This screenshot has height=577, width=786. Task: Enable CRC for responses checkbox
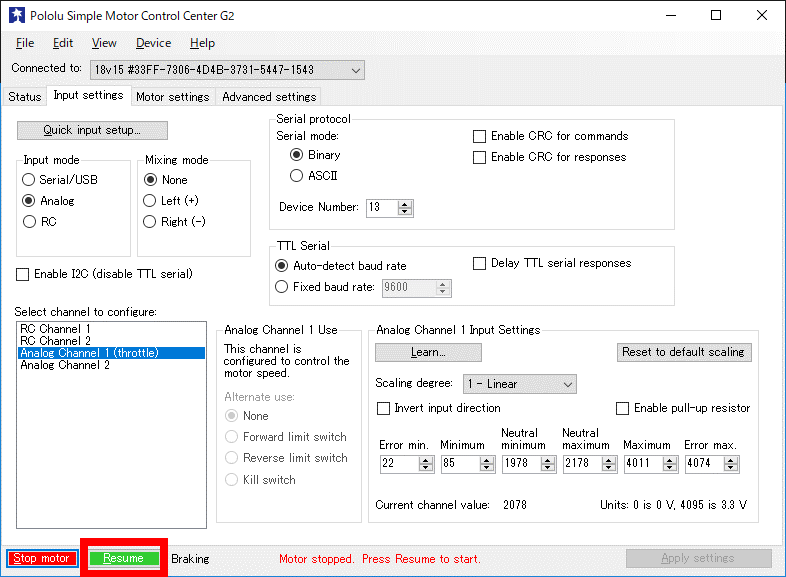(549, 157)
